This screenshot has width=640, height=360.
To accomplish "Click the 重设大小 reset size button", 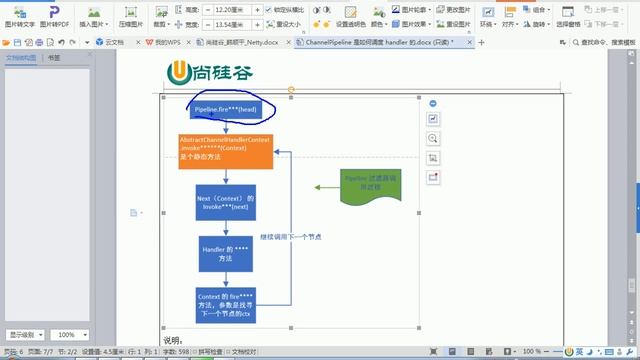I will (x=284, y=24).
